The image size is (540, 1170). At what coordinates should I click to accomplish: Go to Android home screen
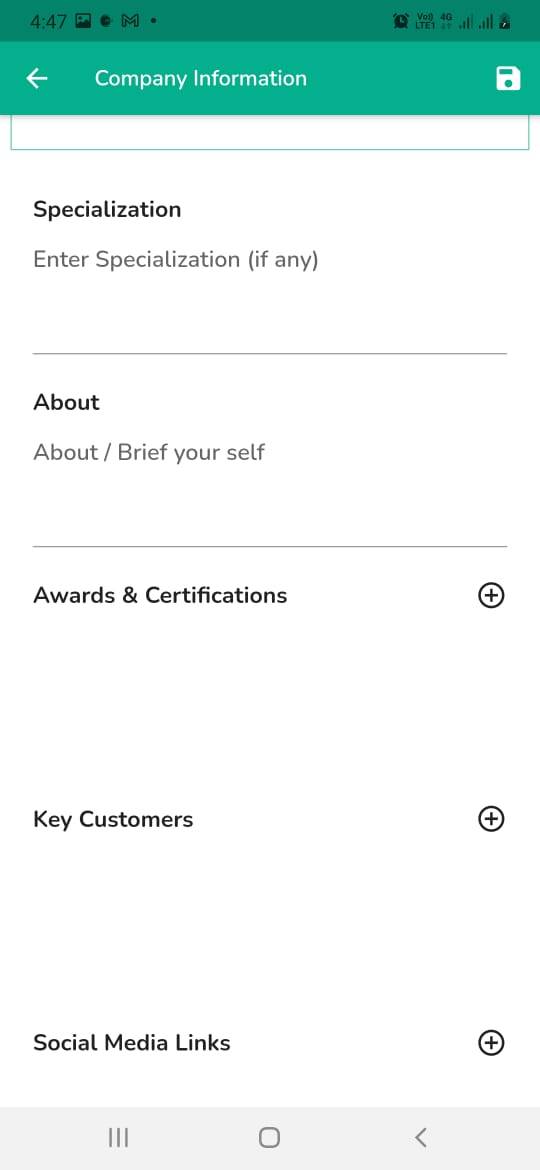click(x=269, y=1137)
